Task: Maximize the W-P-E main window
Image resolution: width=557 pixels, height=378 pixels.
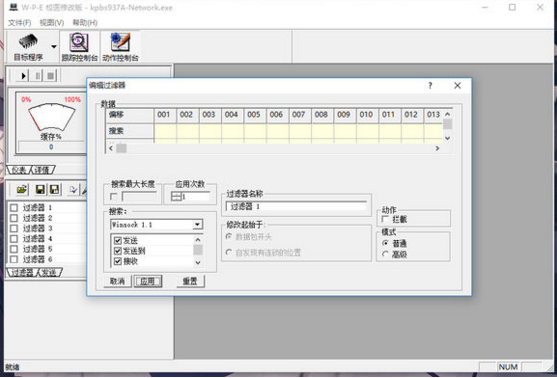Action: tap(512, 7)
